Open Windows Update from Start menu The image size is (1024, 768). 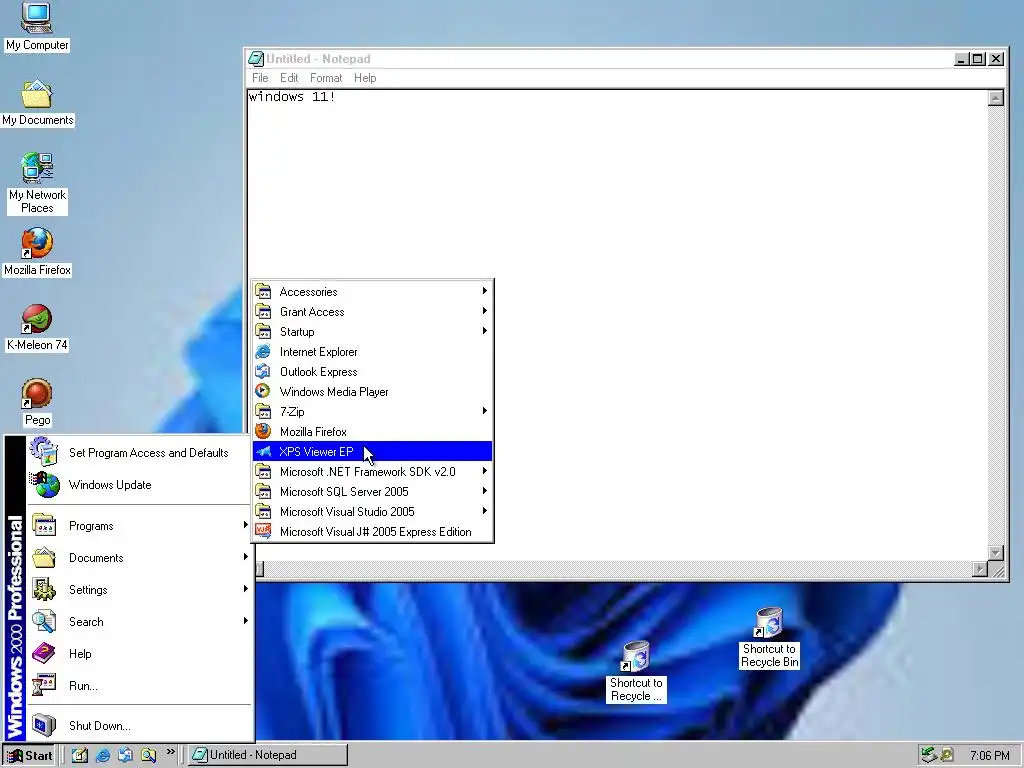[138, 485]
